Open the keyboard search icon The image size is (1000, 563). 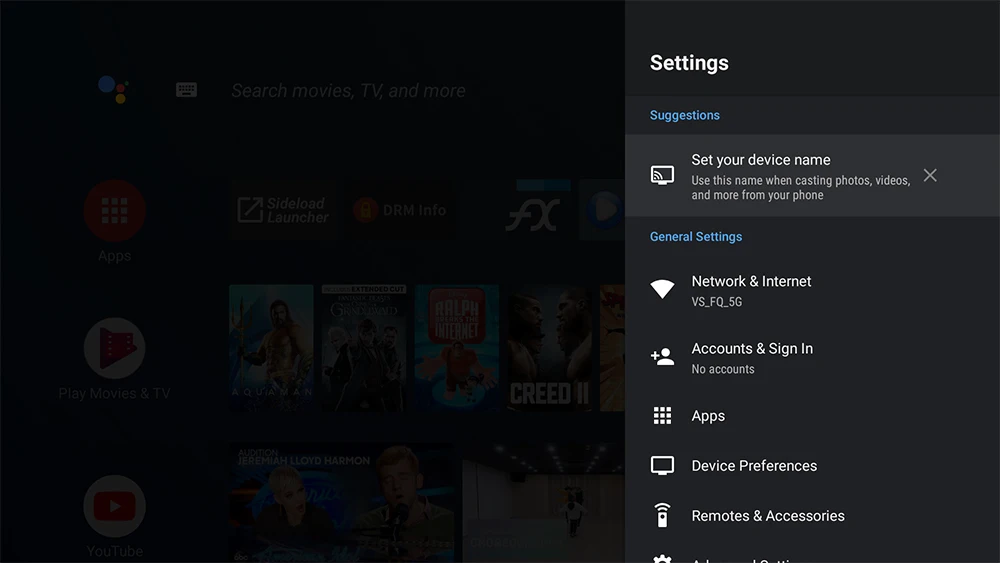(186, 90)
